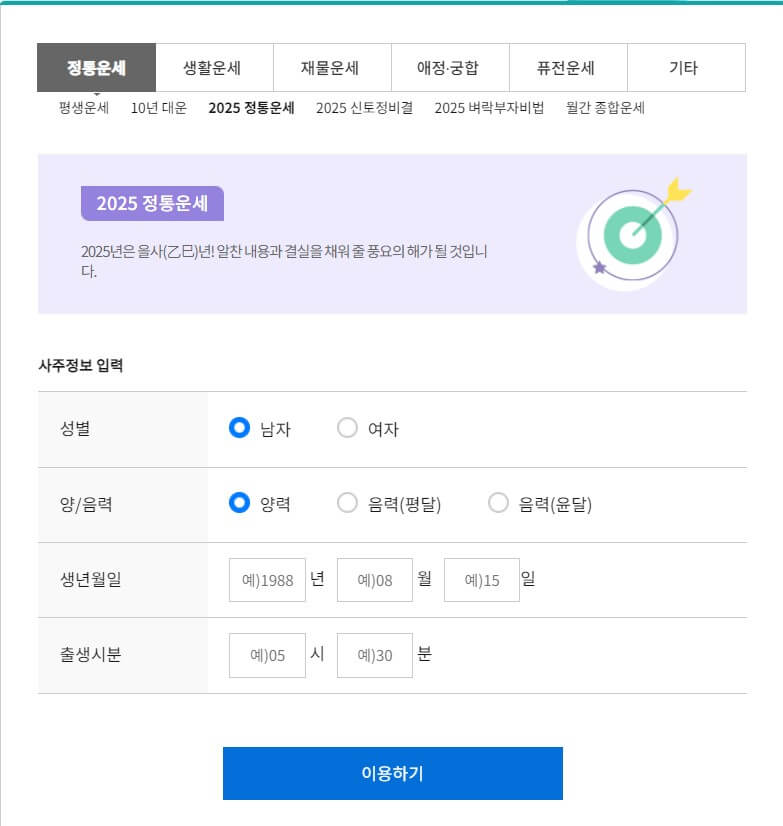Click the birth month input field
The height and width of the screenshot is (826, 783).
pyautogui.click(x=374, y=579)
